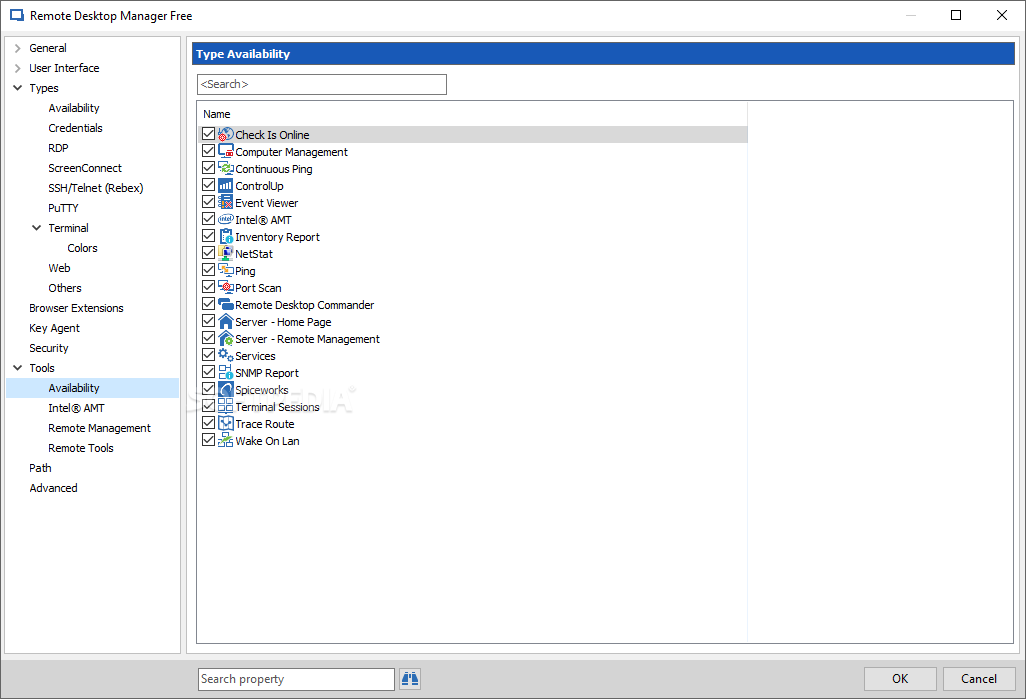Click the Event Viewer icon
1026x699 pixels.
226,202
